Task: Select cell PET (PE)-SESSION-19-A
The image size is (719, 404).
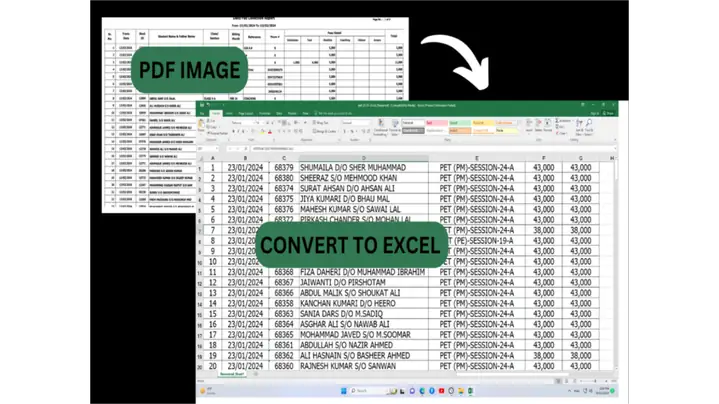Action: [481, 241]
